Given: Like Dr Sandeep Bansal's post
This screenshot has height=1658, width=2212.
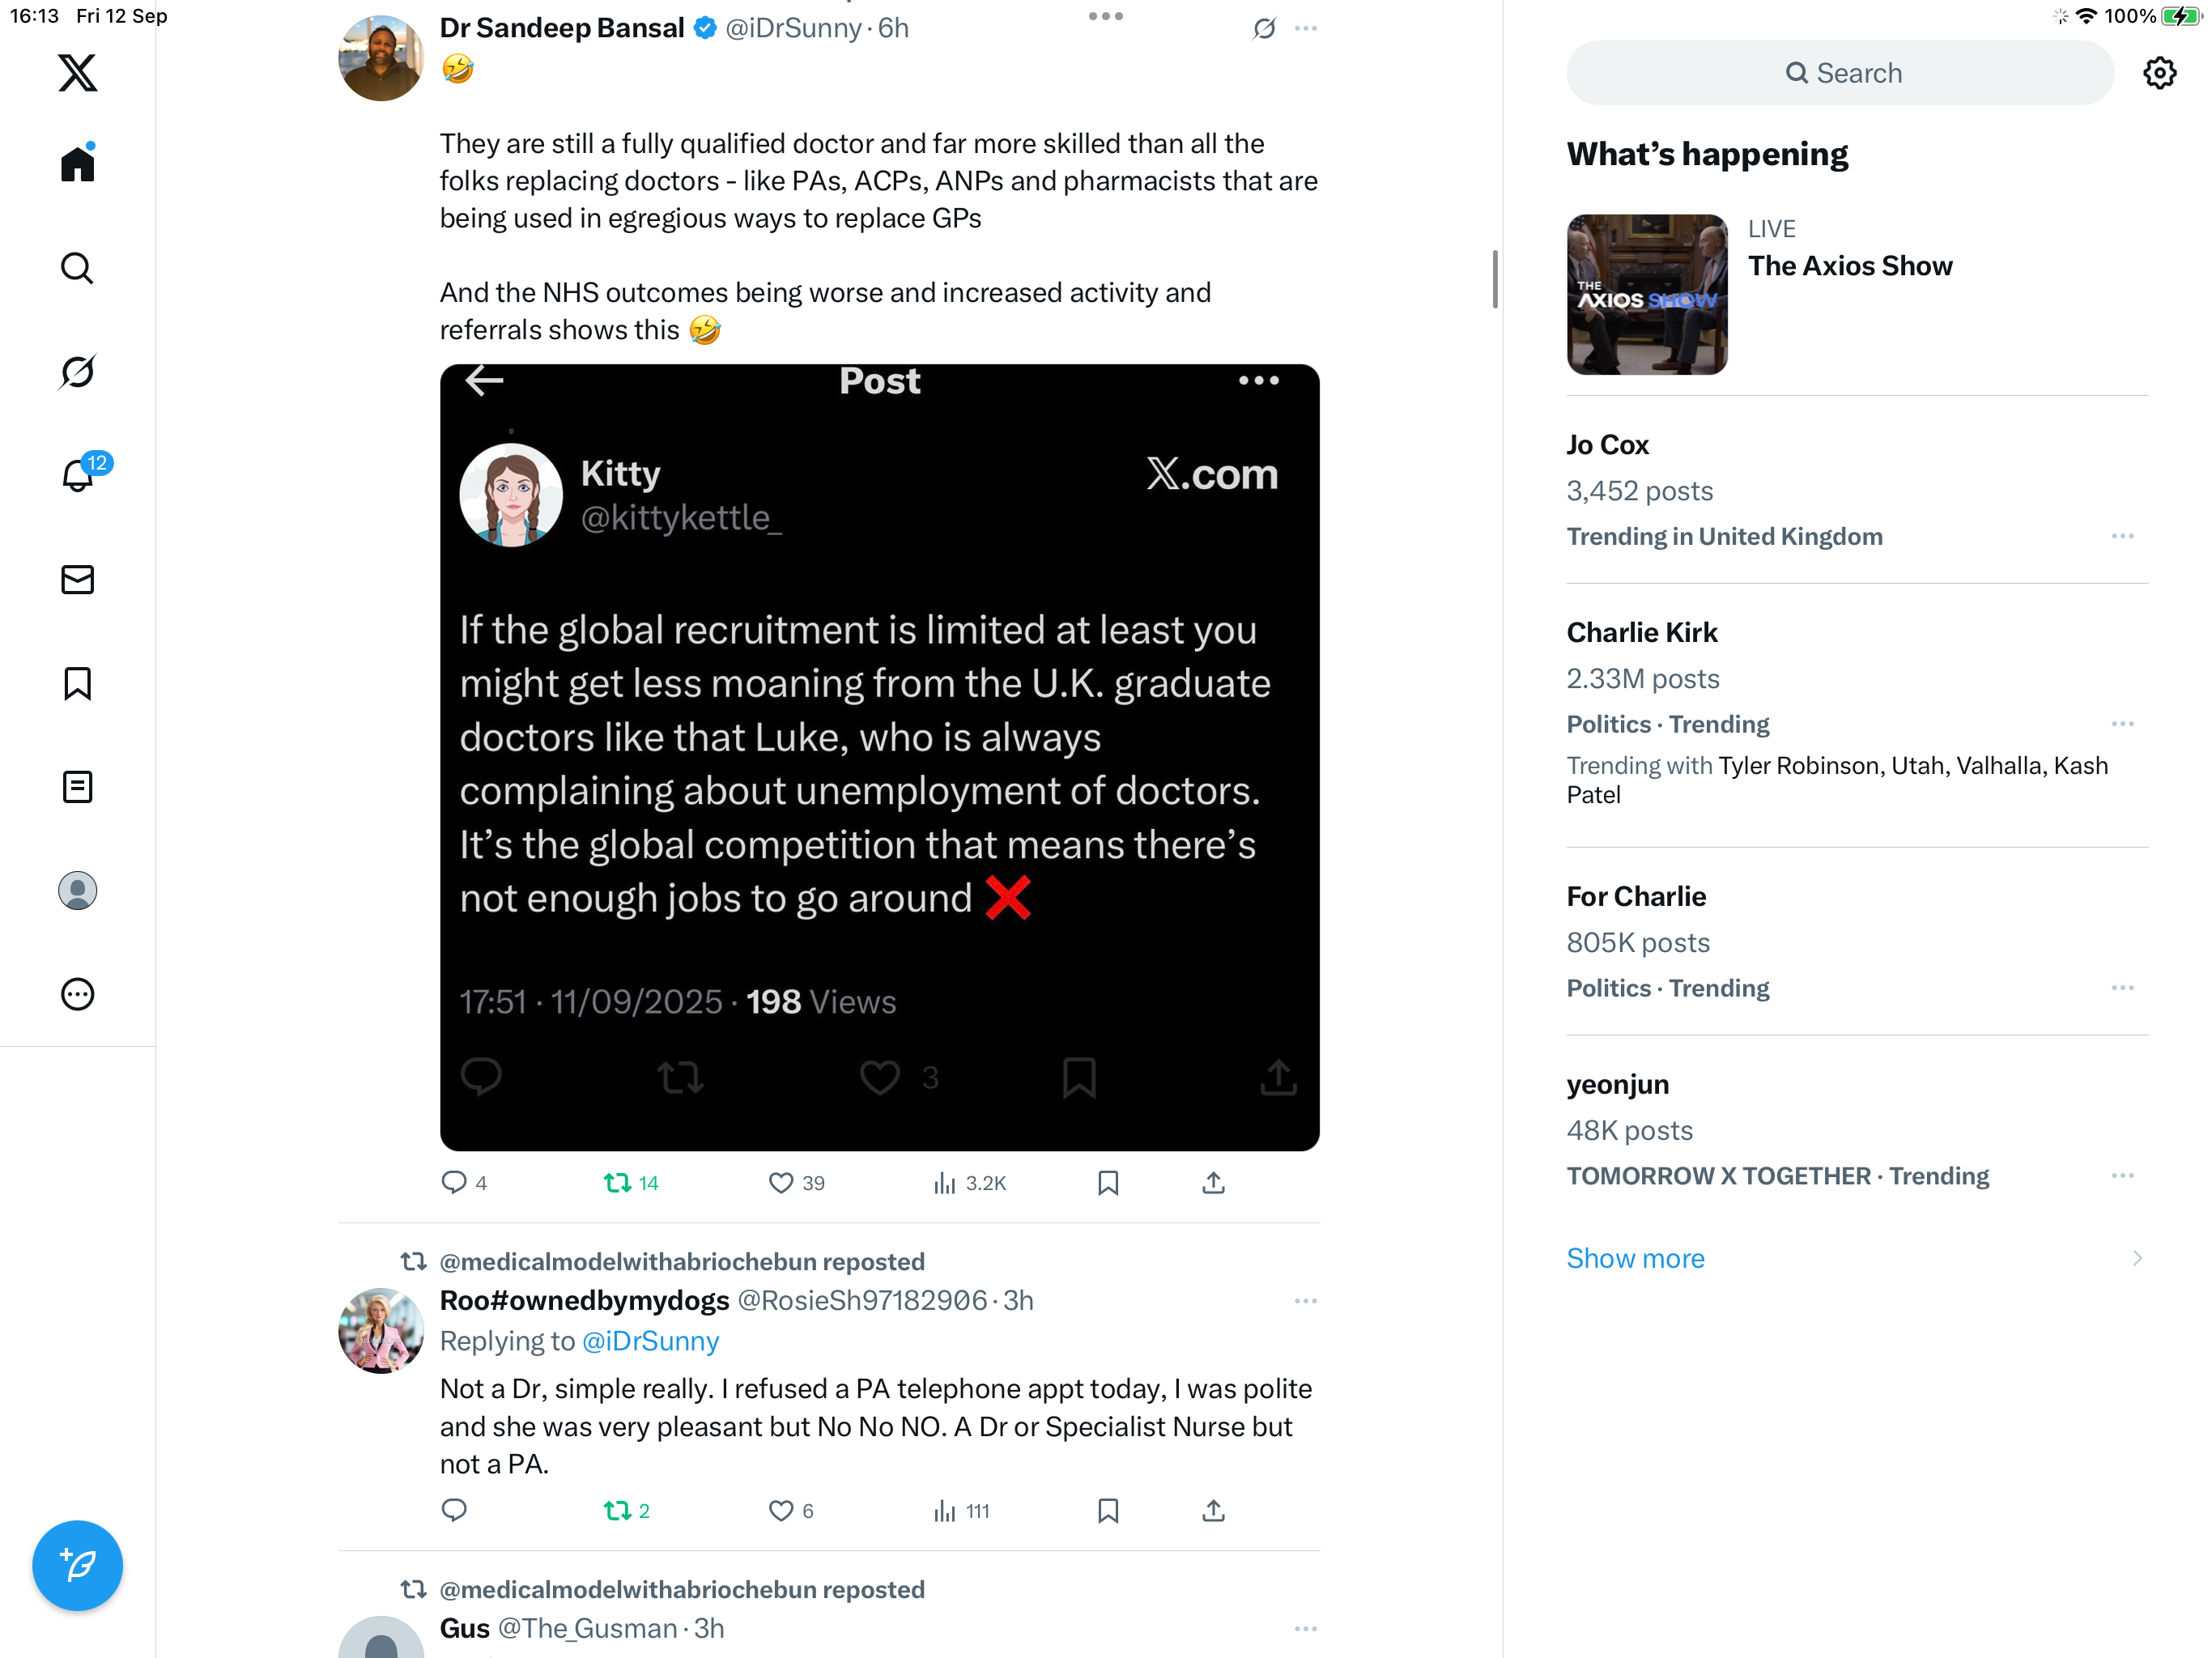Looking at the screenshot, I should coord(781,1183).
